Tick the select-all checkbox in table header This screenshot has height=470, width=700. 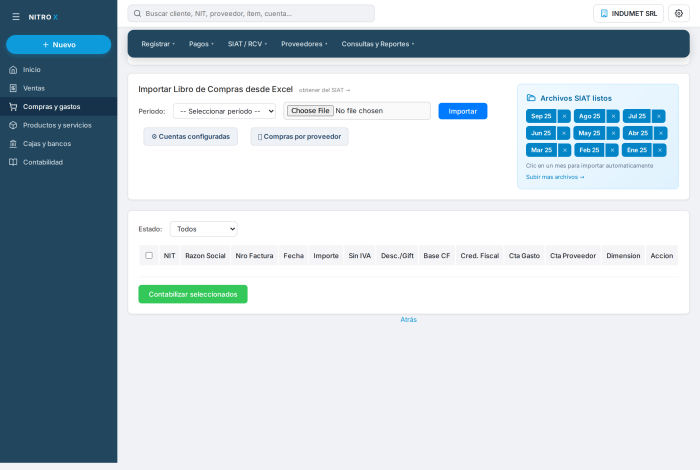(x=149, y=255)
